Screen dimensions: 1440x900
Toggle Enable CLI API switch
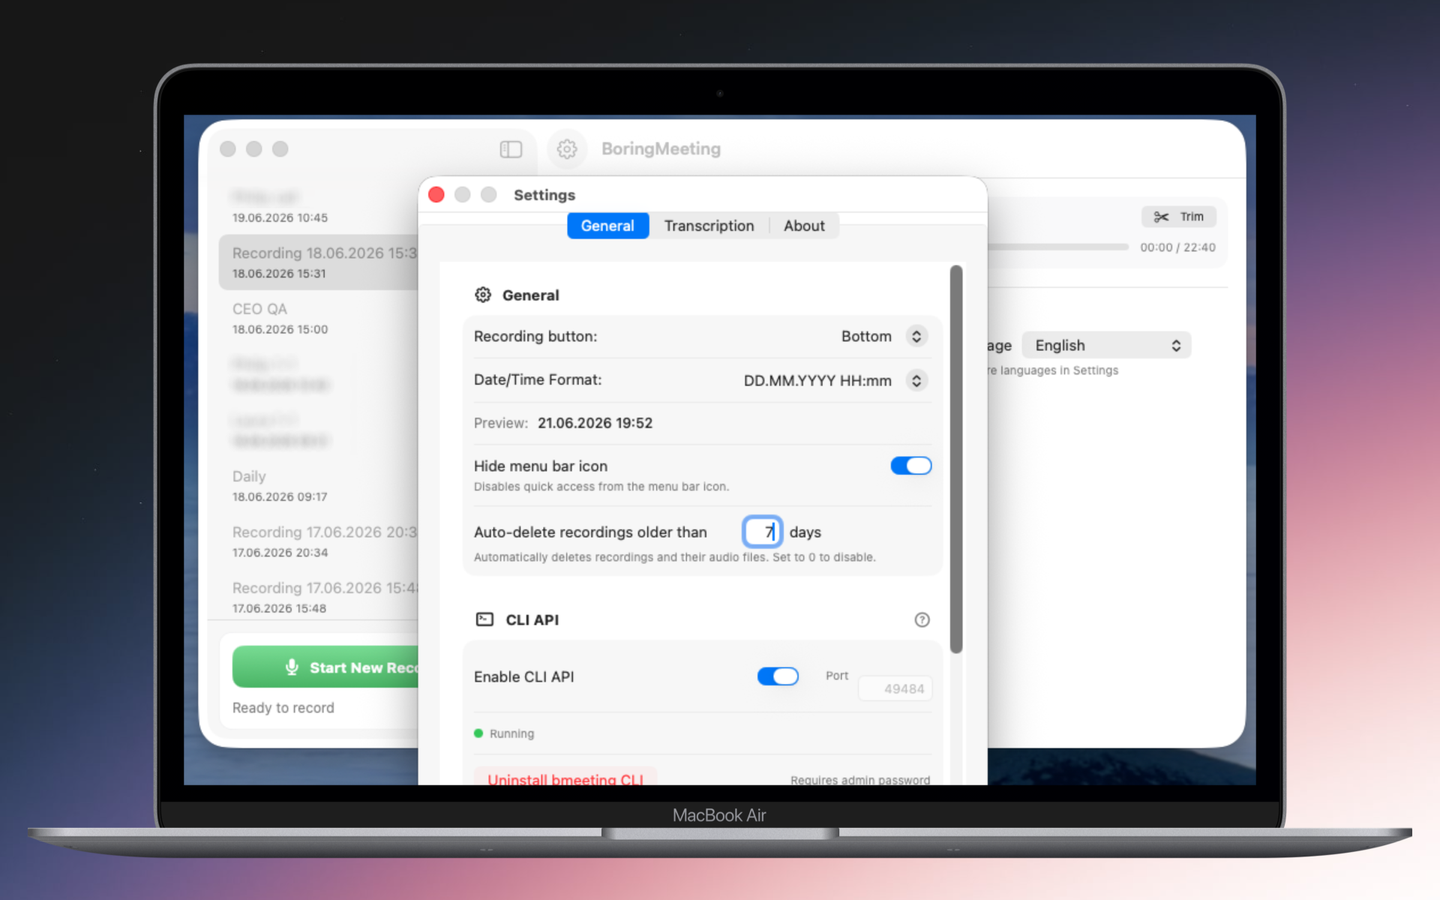click(x=778, y=677)
